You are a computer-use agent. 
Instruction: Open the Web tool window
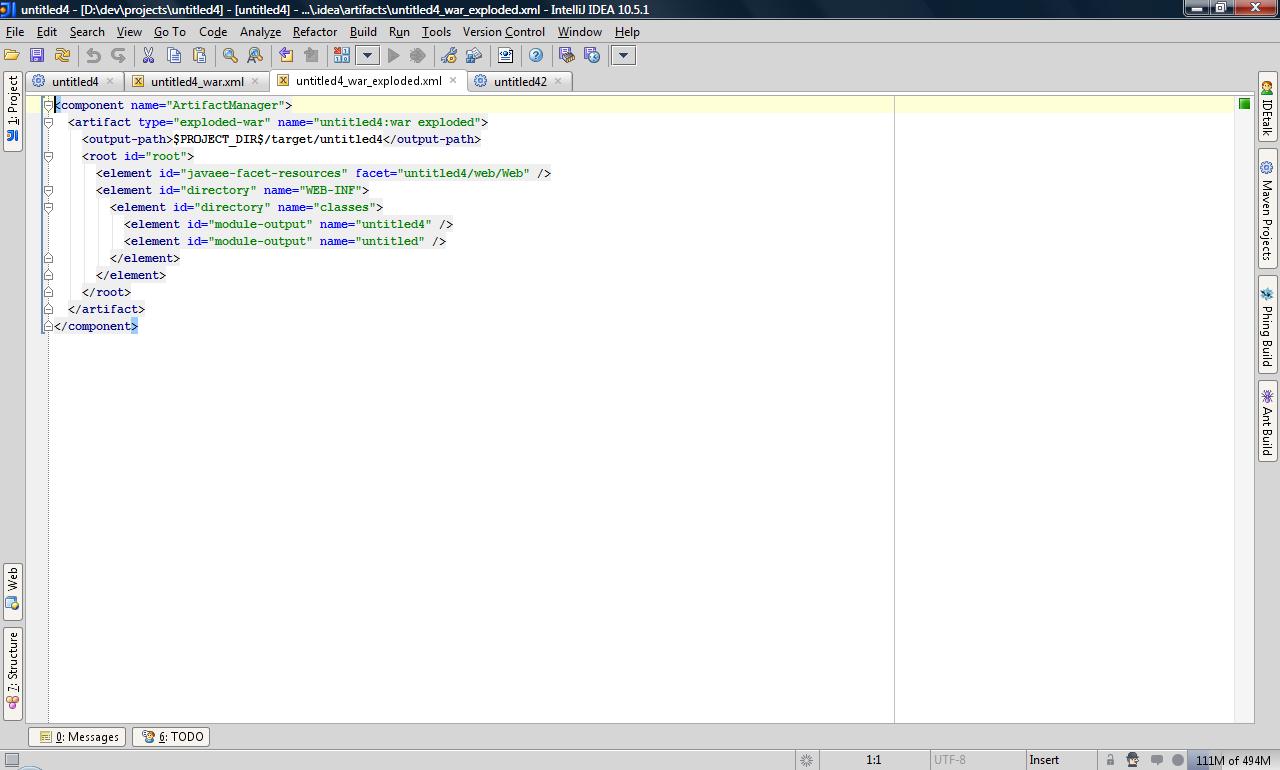pyautogui.click(x=13, y=590)
